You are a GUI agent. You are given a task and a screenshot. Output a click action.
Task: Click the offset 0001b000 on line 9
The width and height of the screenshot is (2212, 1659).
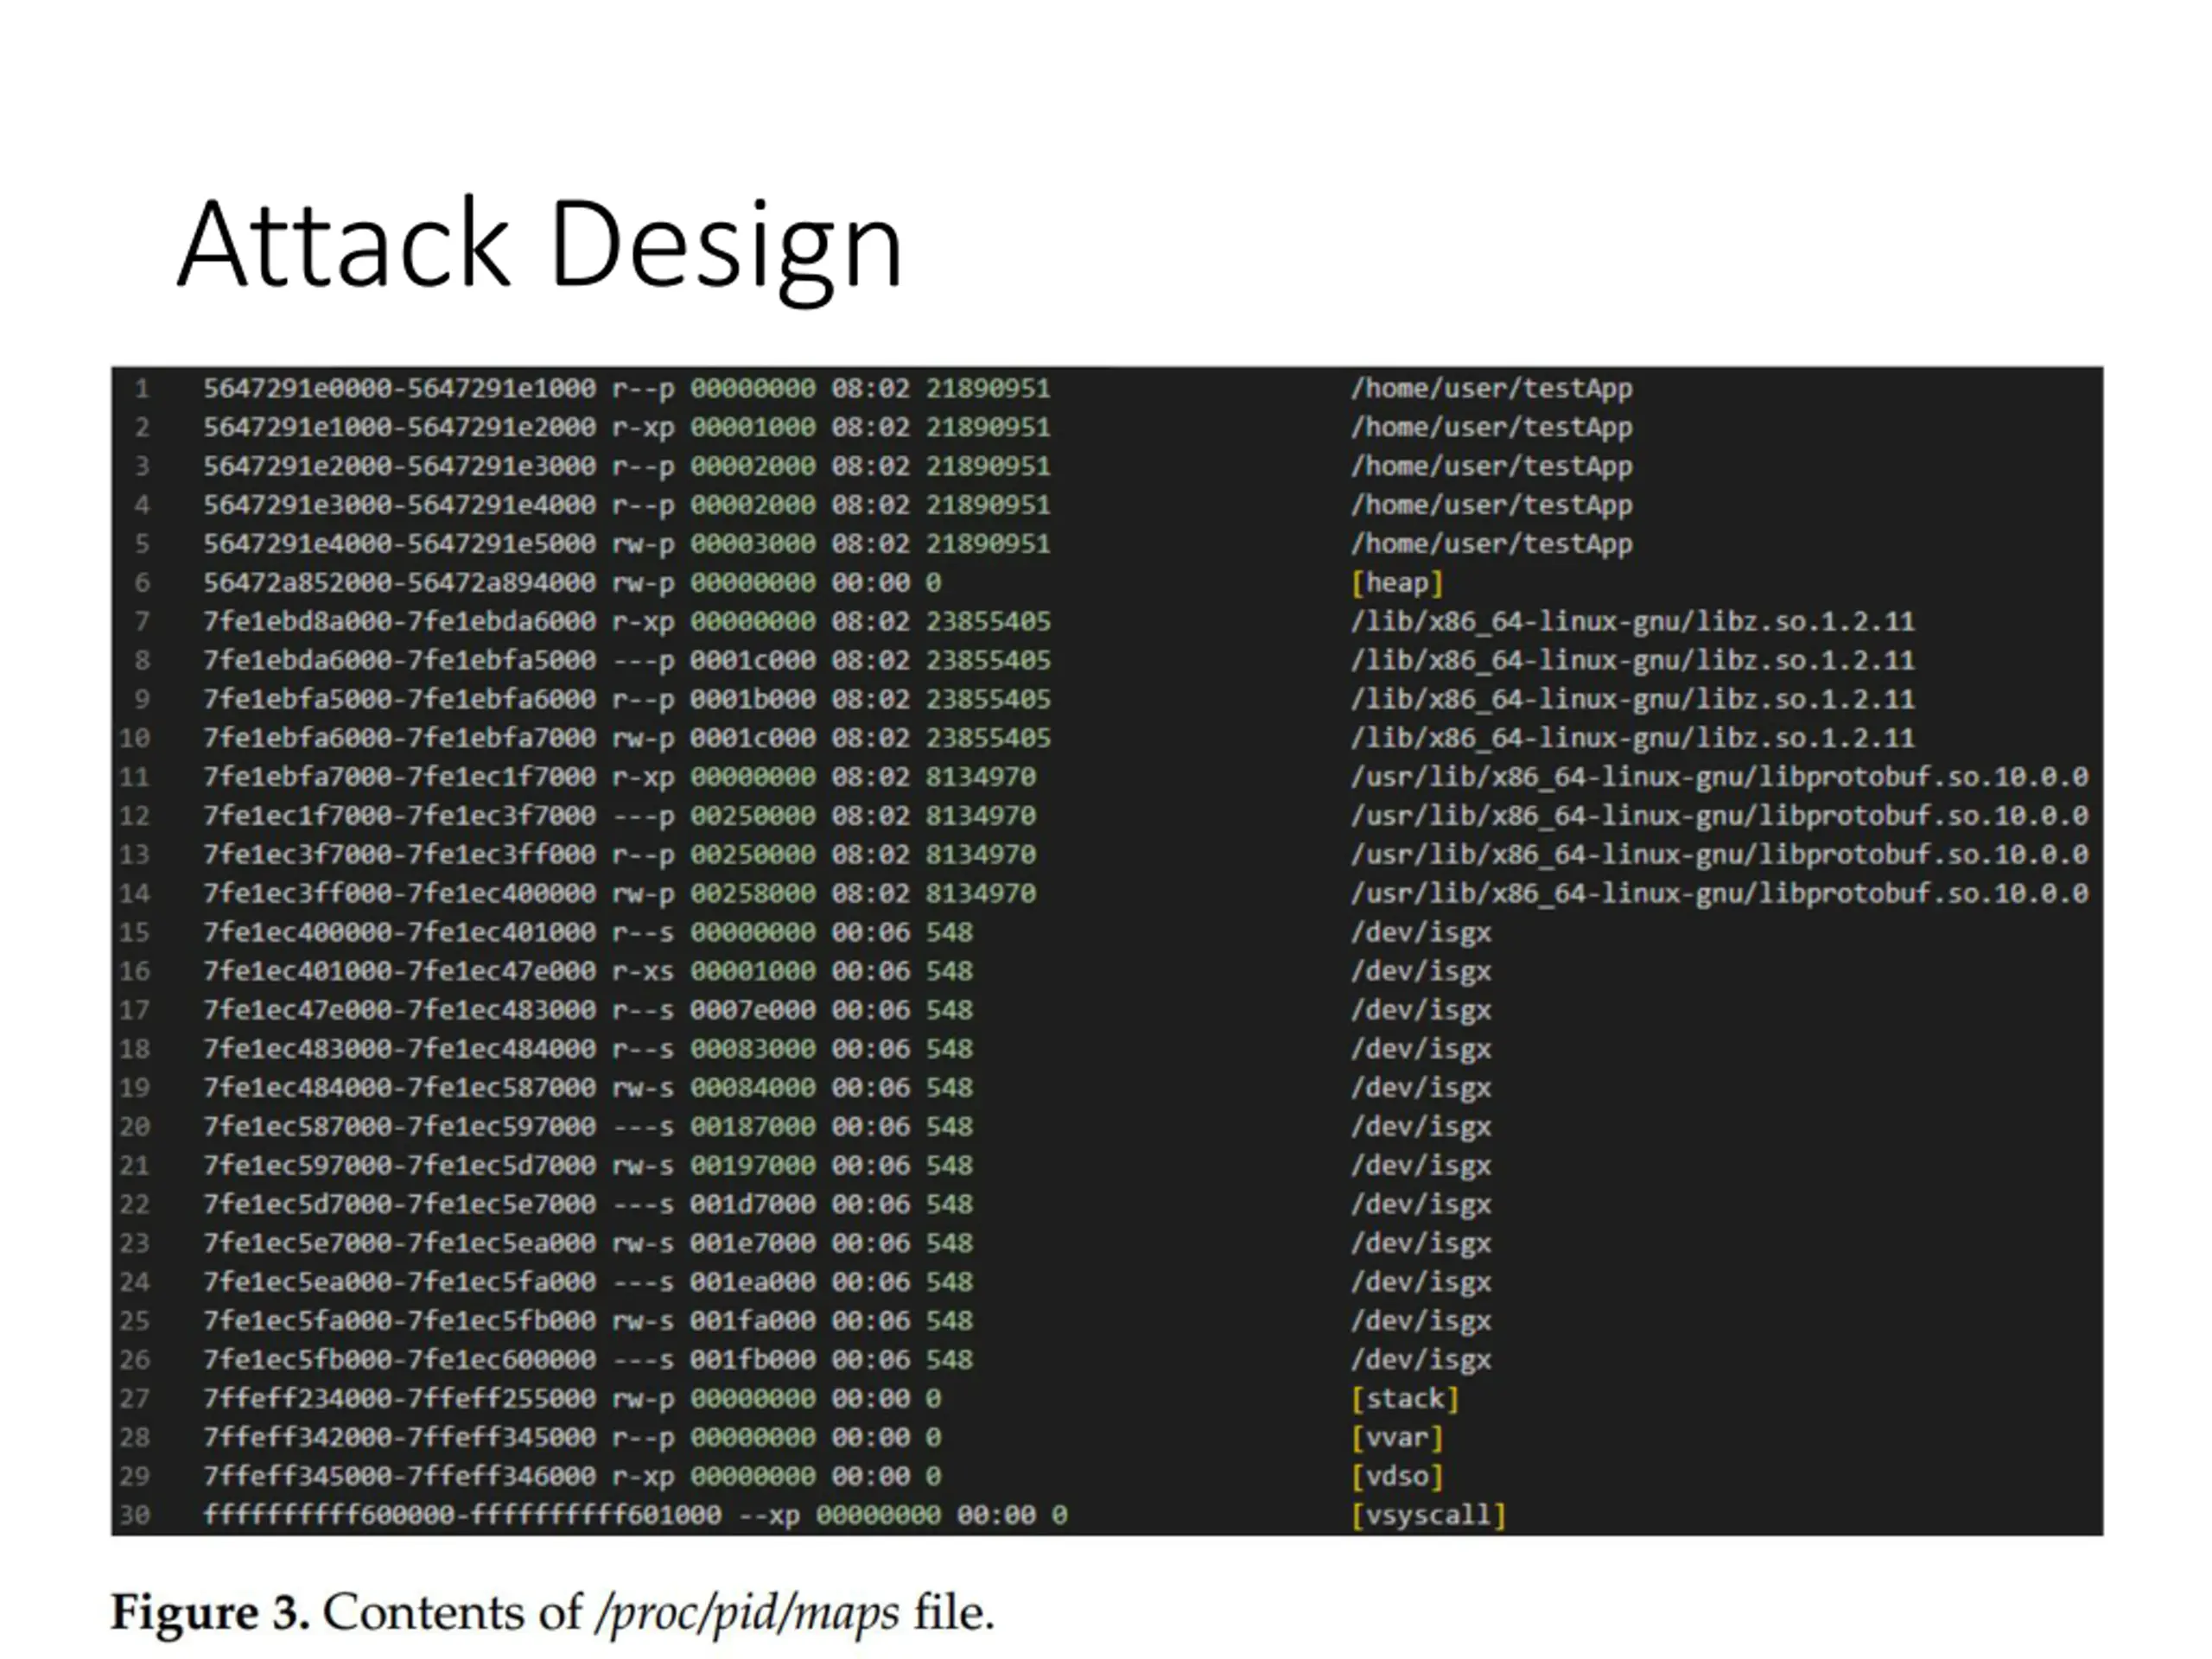click(x=752, y=699)
